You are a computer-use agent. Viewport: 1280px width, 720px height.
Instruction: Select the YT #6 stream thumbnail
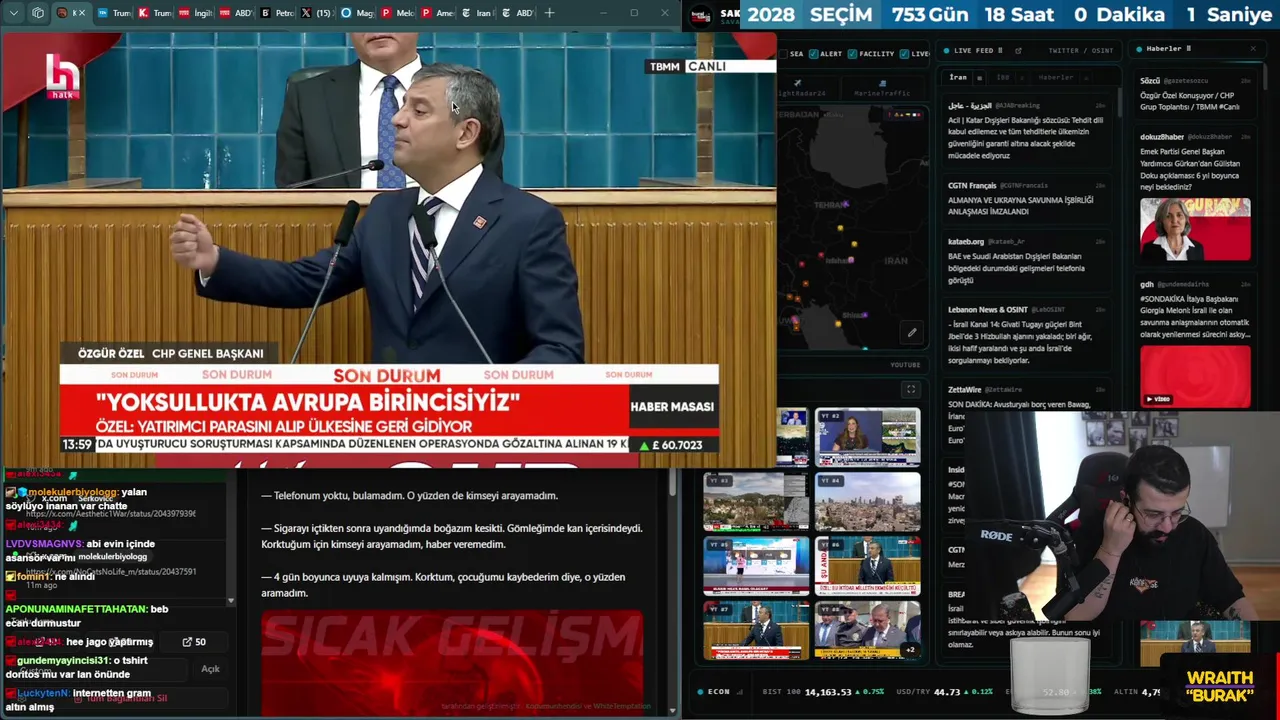point(868,566)
